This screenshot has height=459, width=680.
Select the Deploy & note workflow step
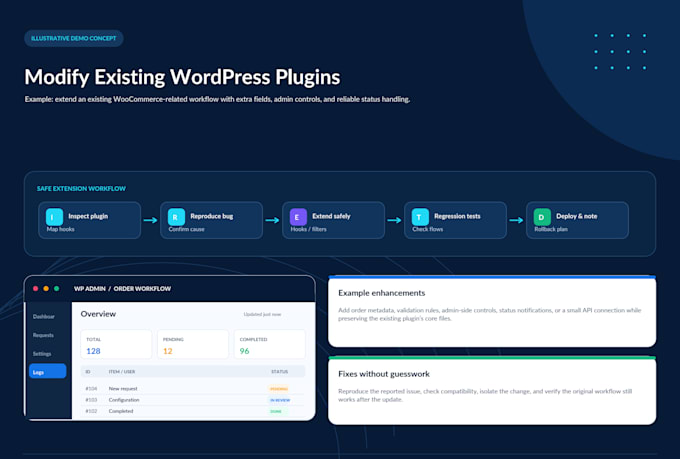click(x=577, y=220)
